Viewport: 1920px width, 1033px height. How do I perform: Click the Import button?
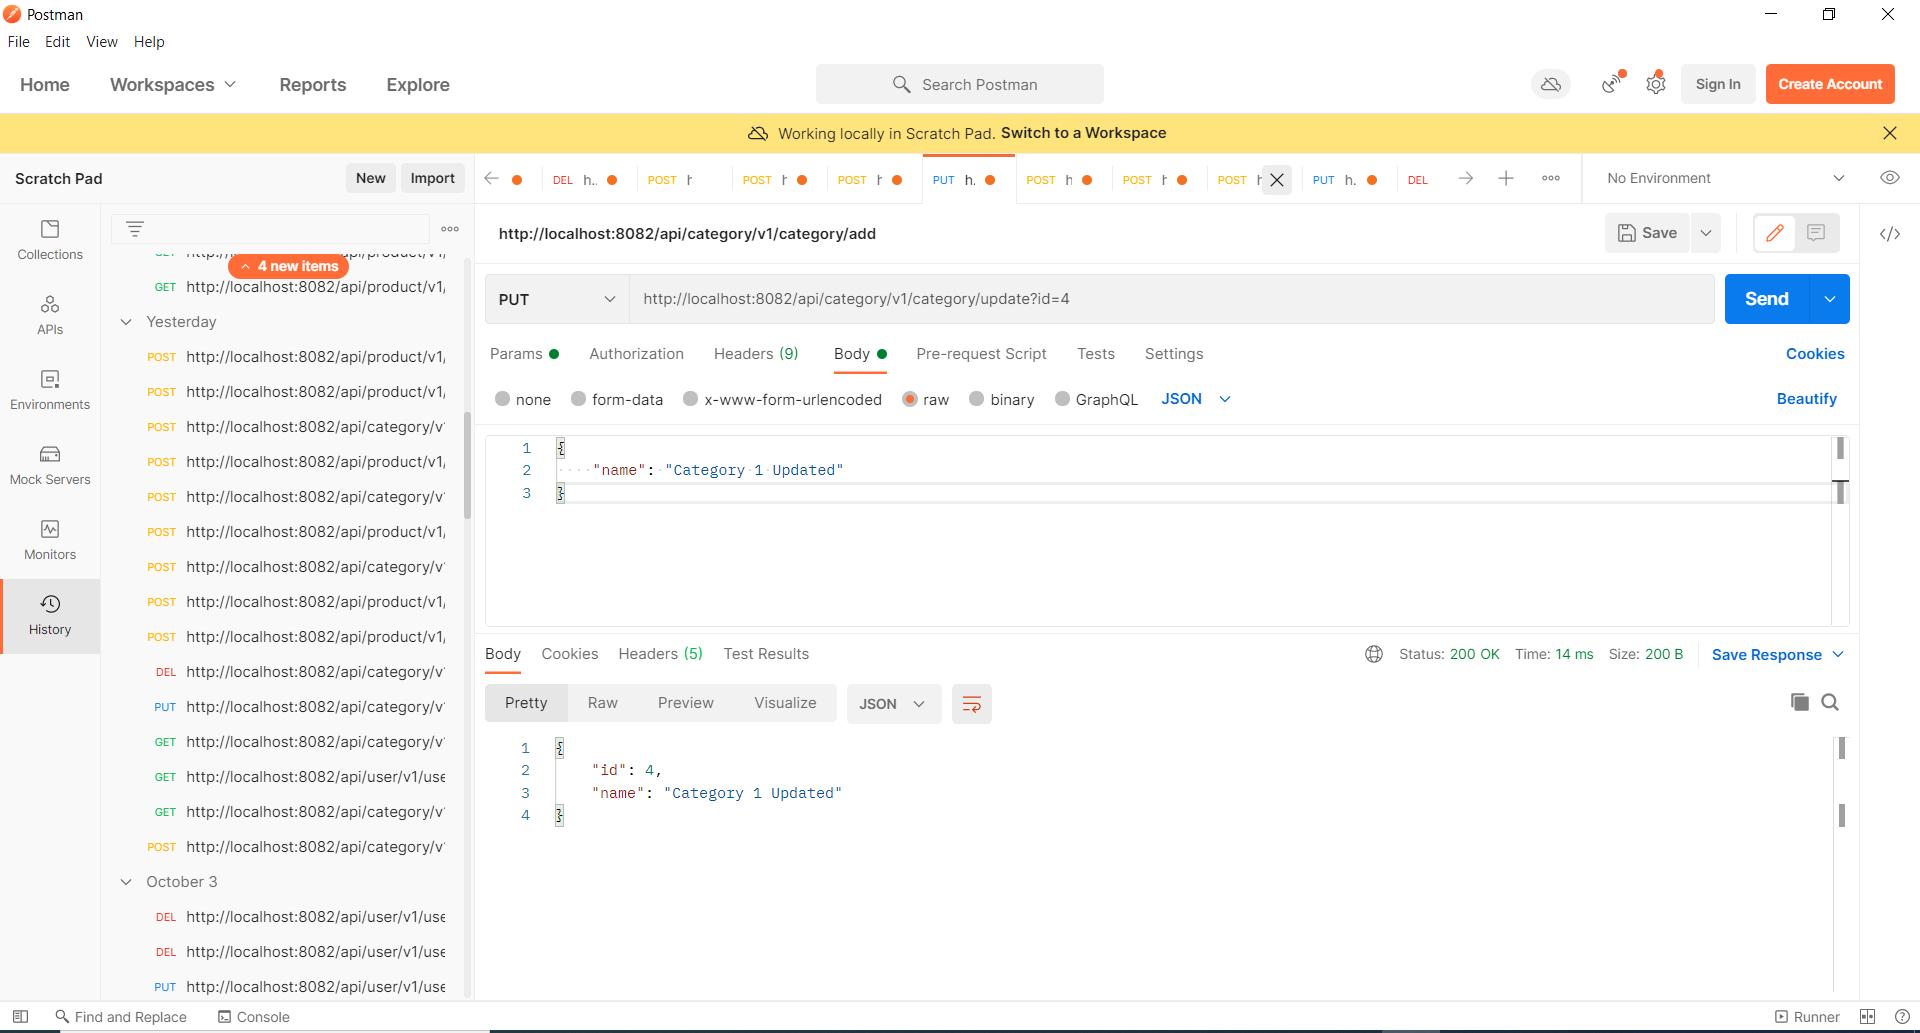pyautogui.click(x=432, y=178)
